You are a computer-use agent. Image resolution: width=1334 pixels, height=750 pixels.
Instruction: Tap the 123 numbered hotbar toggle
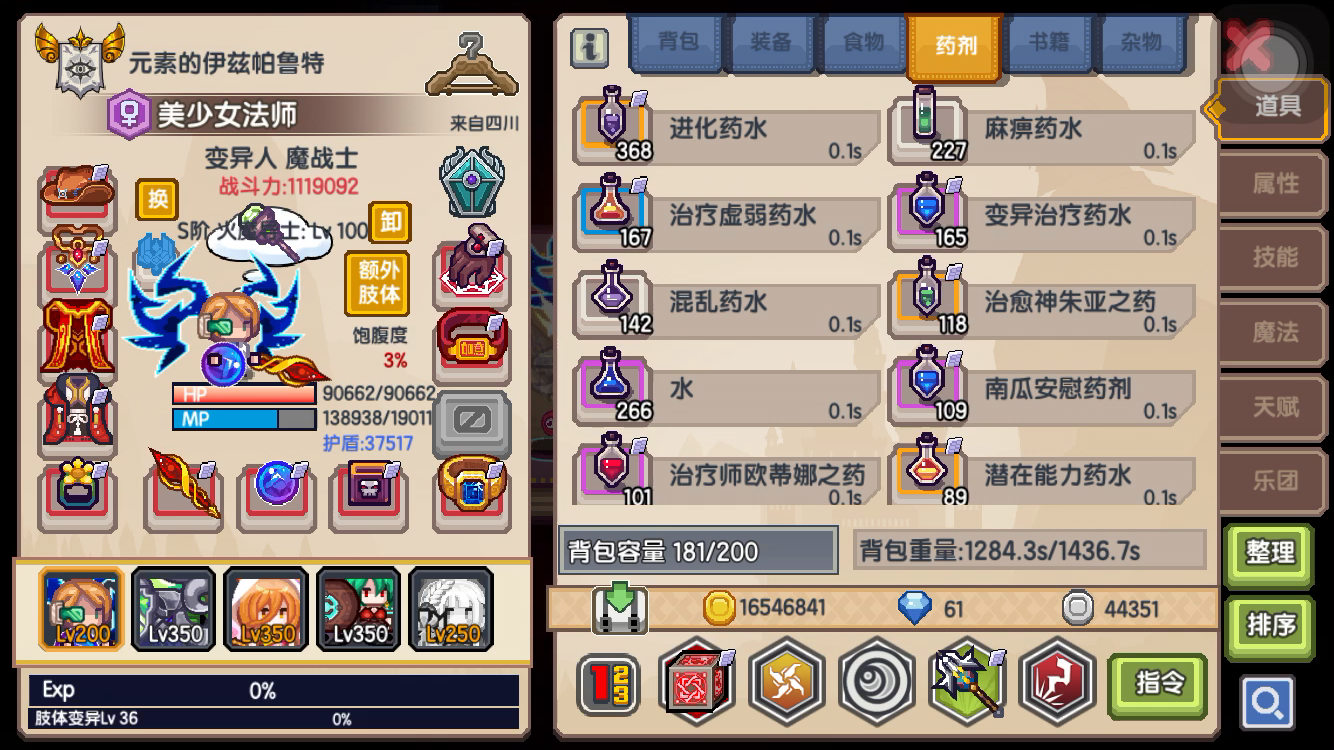[x=608, y=683]
